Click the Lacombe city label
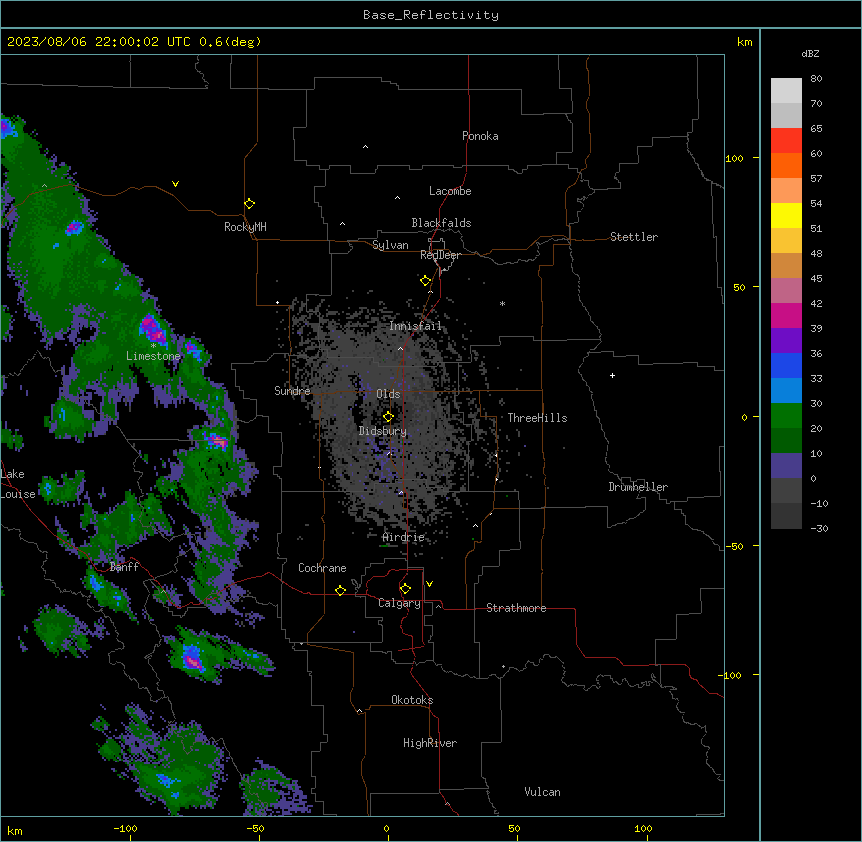Image resolution: width=862 pixels, height=842 pixels. tap(450, 191)
